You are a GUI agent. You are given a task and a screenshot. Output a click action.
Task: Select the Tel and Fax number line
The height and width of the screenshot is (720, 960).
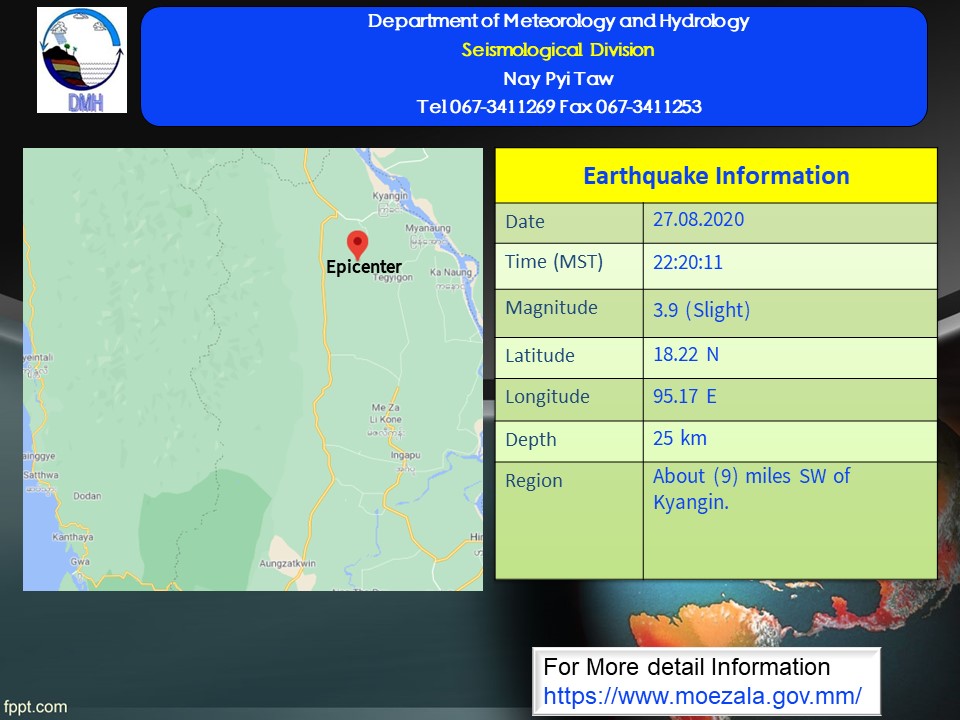[x=559, y=107]
